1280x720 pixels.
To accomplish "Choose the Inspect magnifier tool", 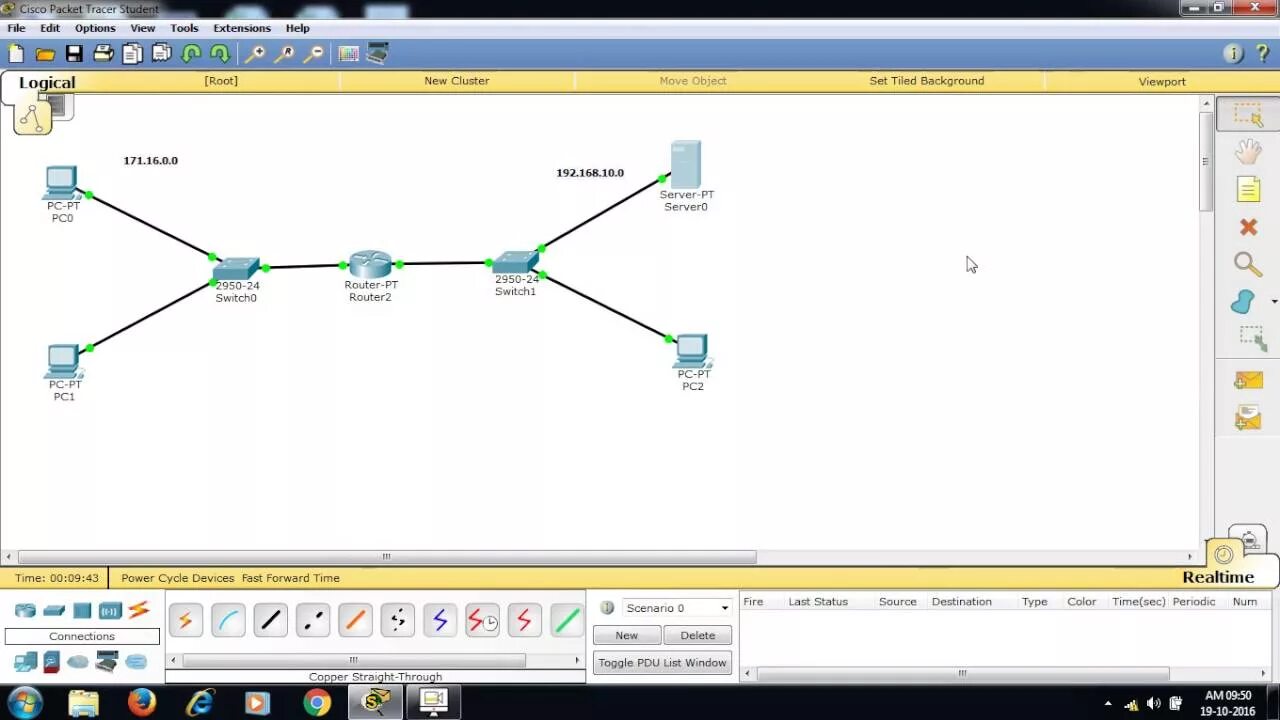I will point(1247,264).
